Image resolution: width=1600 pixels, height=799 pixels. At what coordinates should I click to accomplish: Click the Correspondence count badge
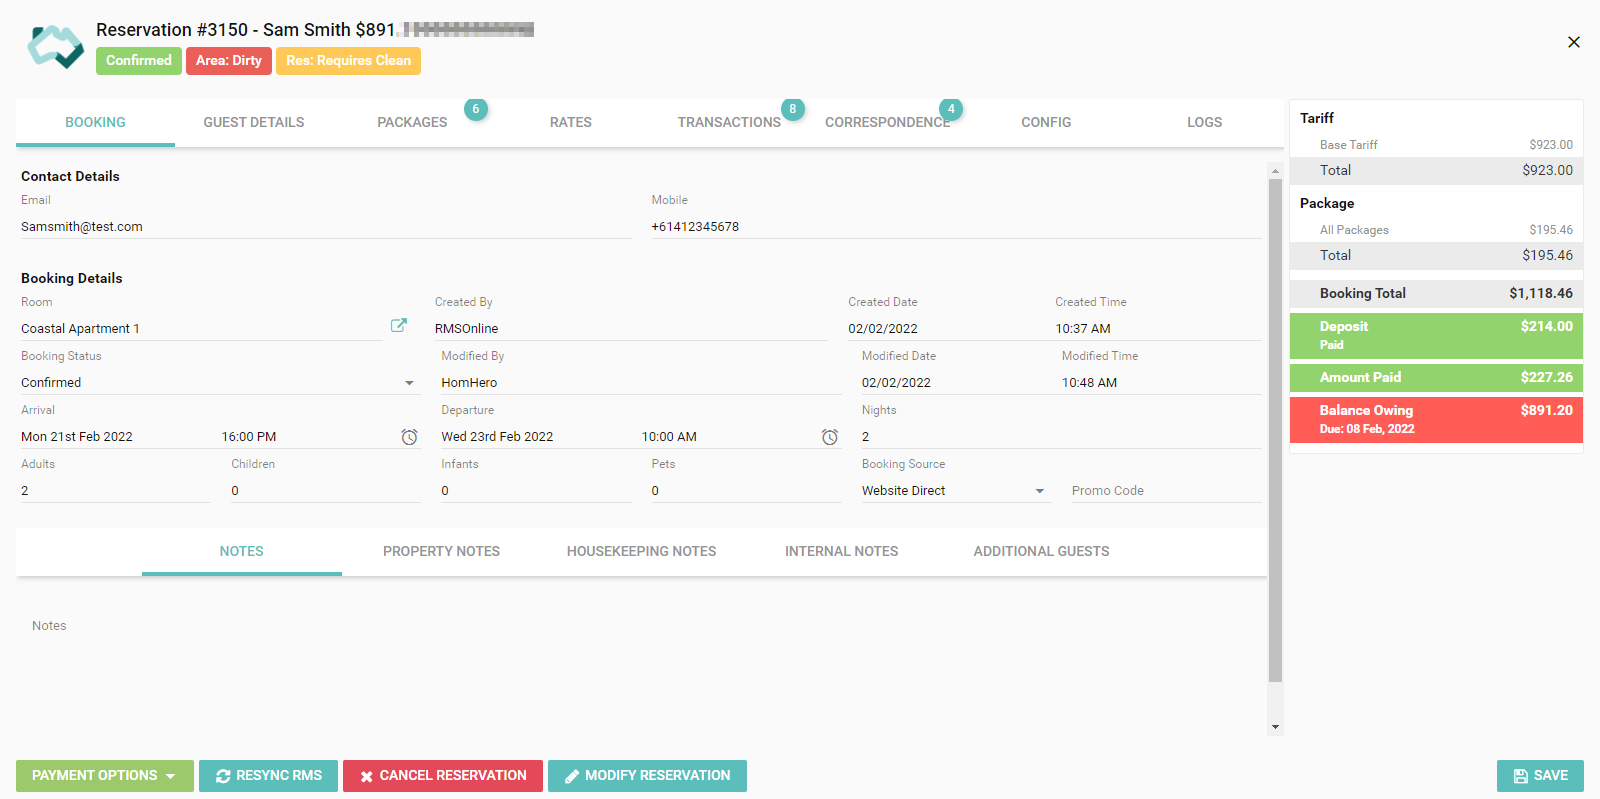click(951, 109)
